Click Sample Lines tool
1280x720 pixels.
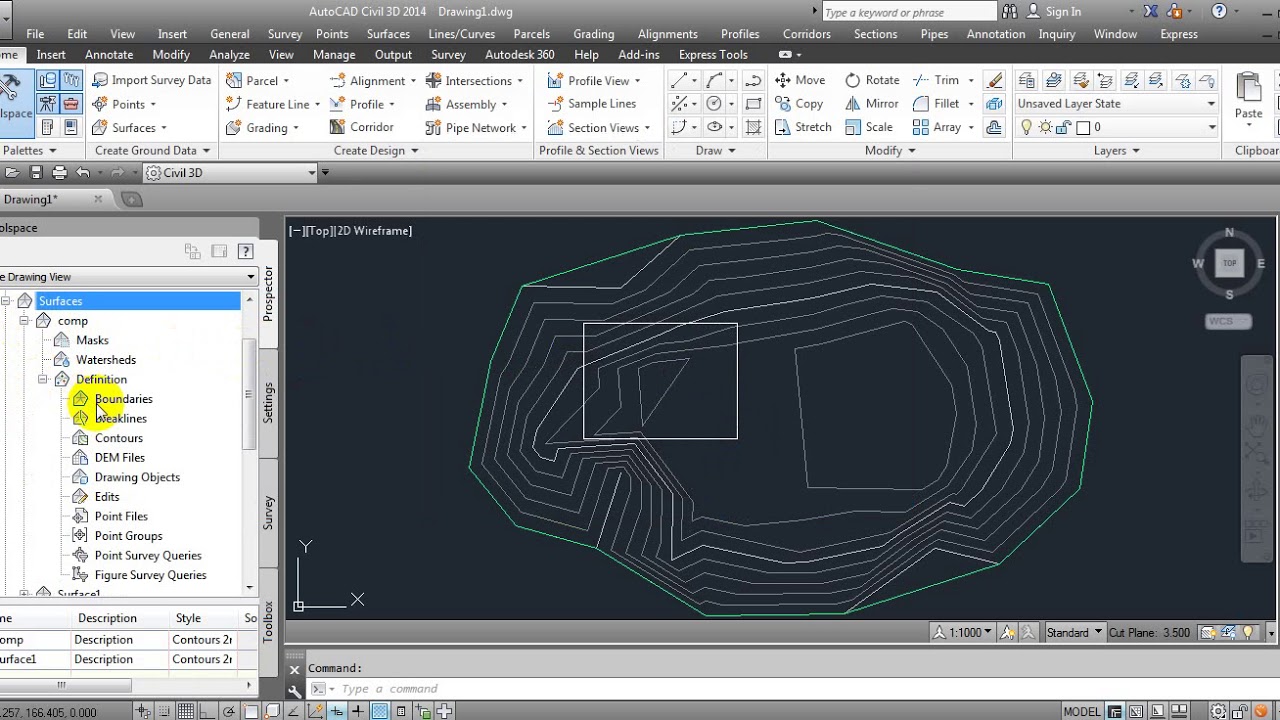(x=591, y=103)
